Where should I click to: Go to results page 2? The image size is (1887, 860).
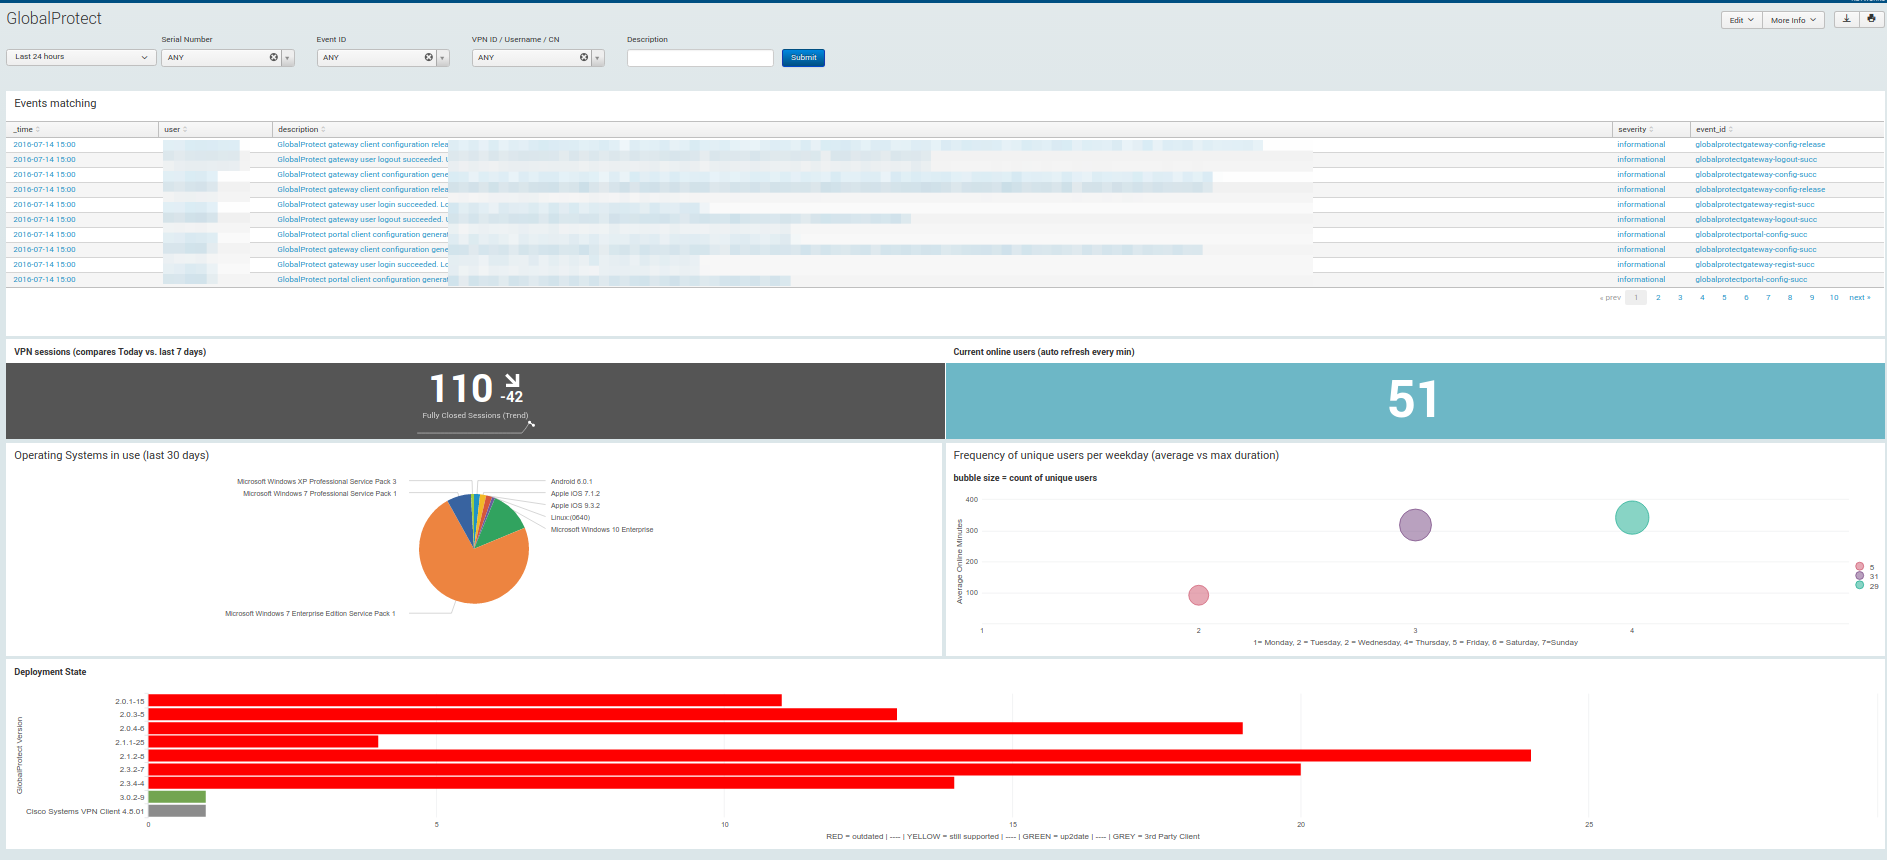[x=1658, y=298]
